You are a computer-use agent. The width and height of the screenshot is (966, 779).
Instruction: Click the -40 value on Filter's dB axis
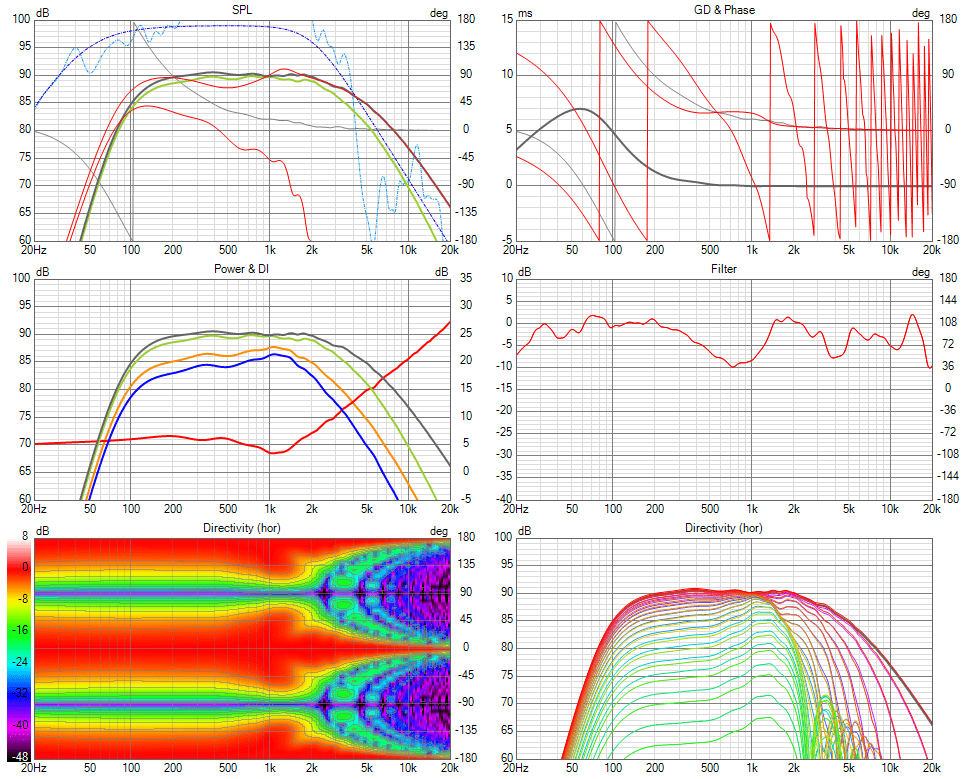click(505, 499)
